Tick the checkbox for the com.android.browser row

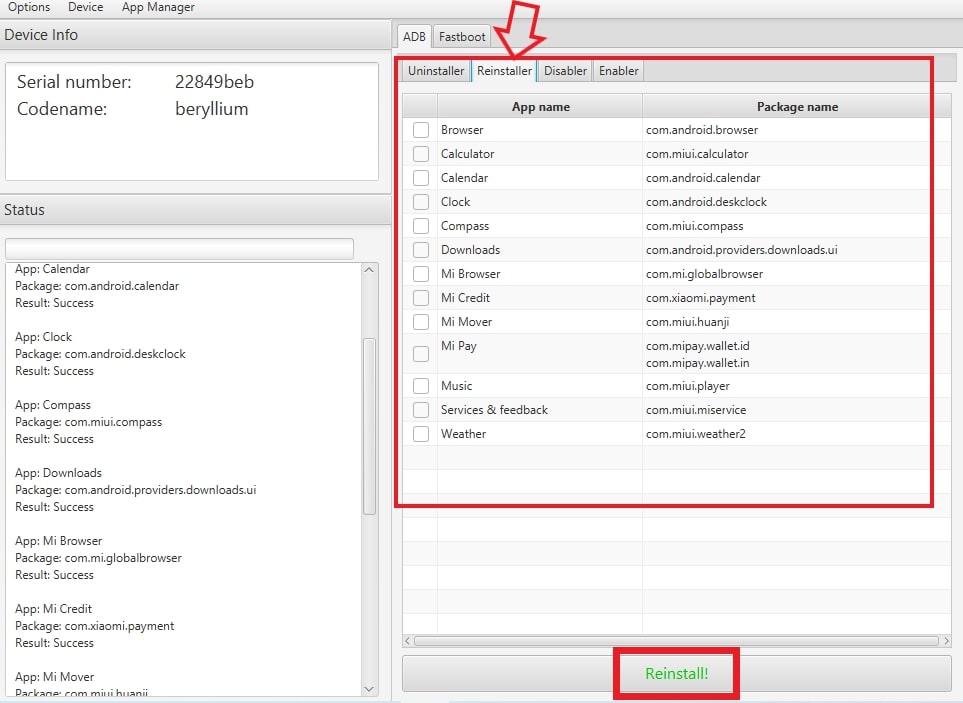(421, 130)
